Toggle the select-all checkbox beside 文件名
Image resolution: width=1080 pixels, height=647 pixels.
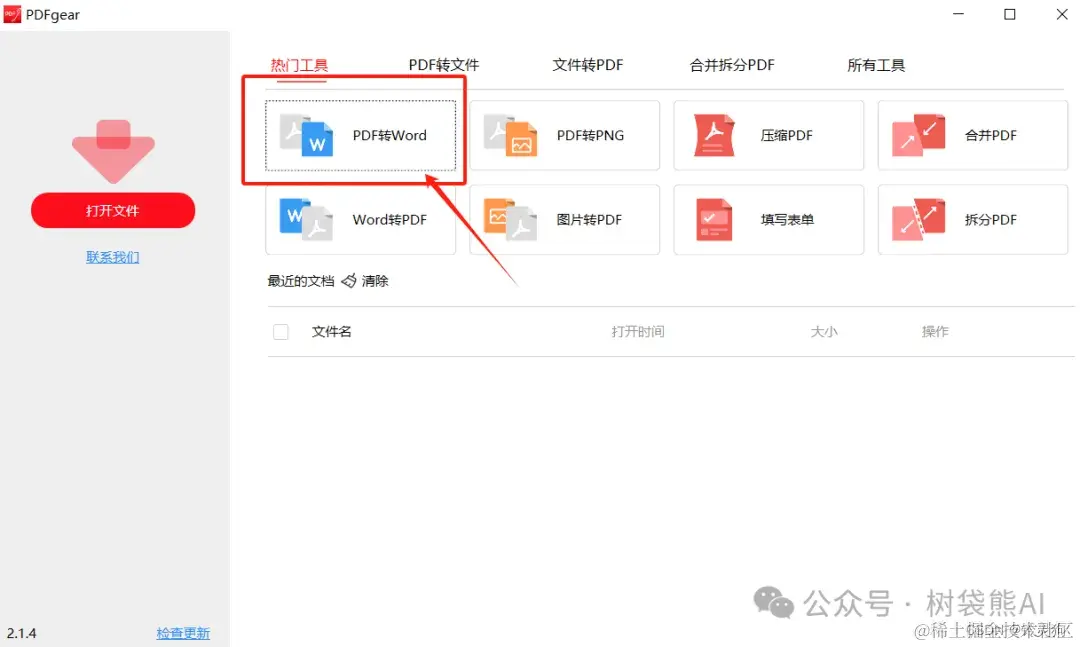pos(281,331)
